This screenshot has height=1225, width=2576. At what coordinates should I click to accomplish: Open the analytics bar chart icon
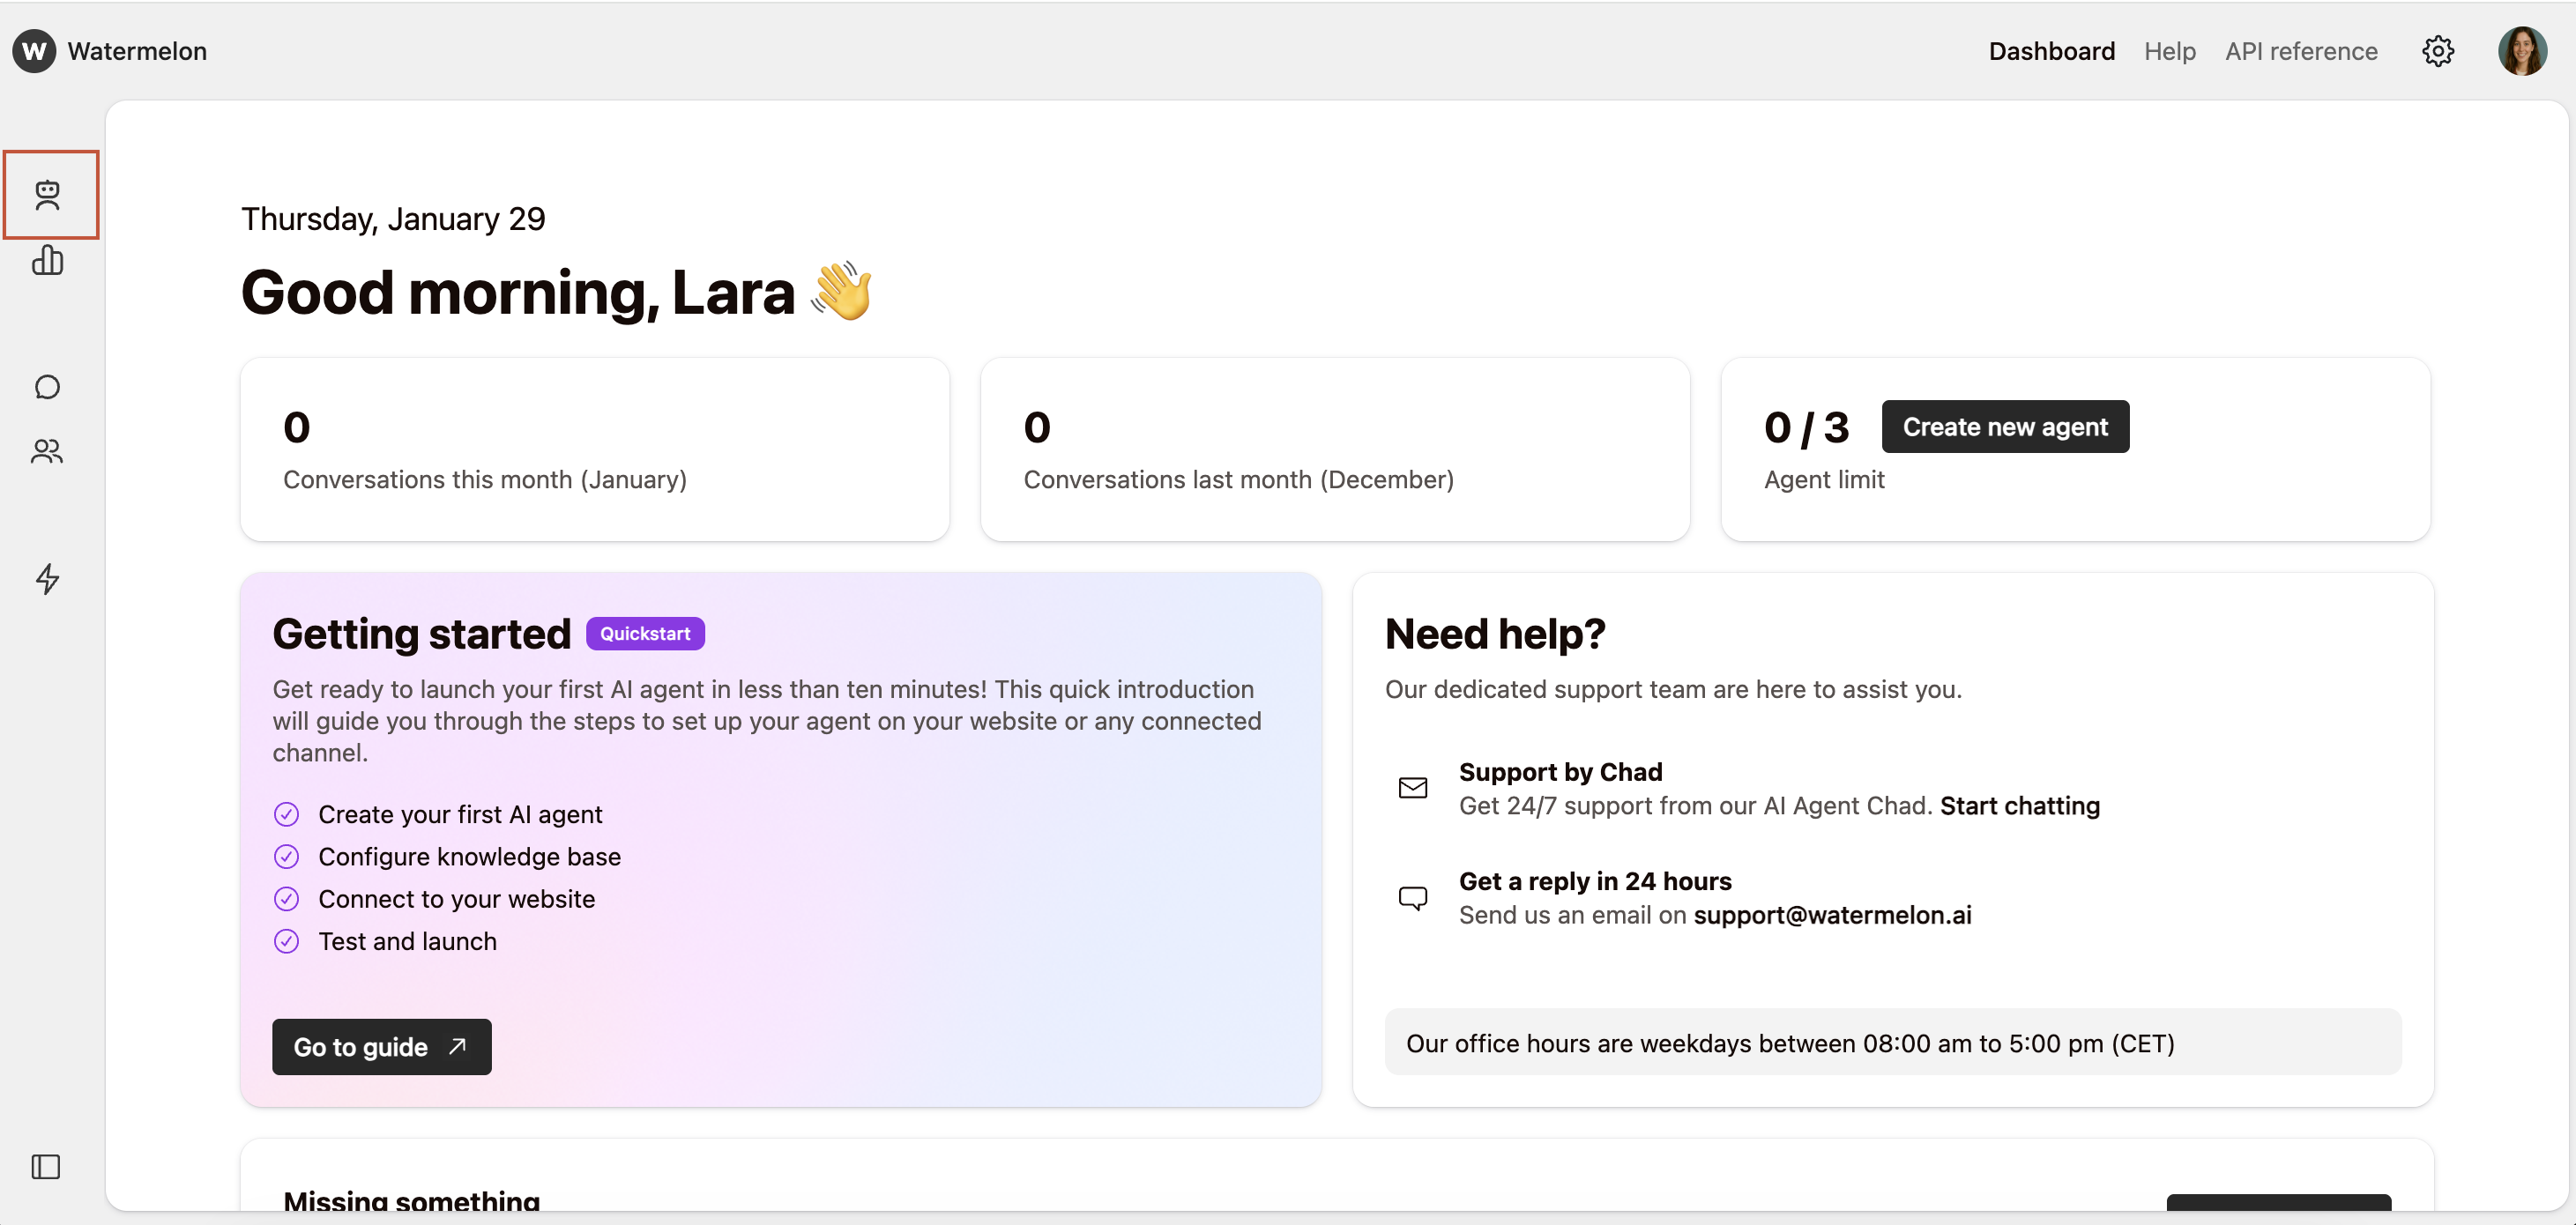pyautogui.click(x=48, y=260)
